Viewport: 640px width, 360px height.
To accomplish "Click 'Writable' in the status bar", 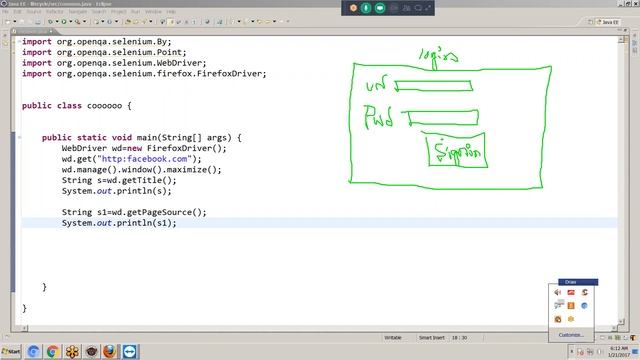I will tap(393, 338).
